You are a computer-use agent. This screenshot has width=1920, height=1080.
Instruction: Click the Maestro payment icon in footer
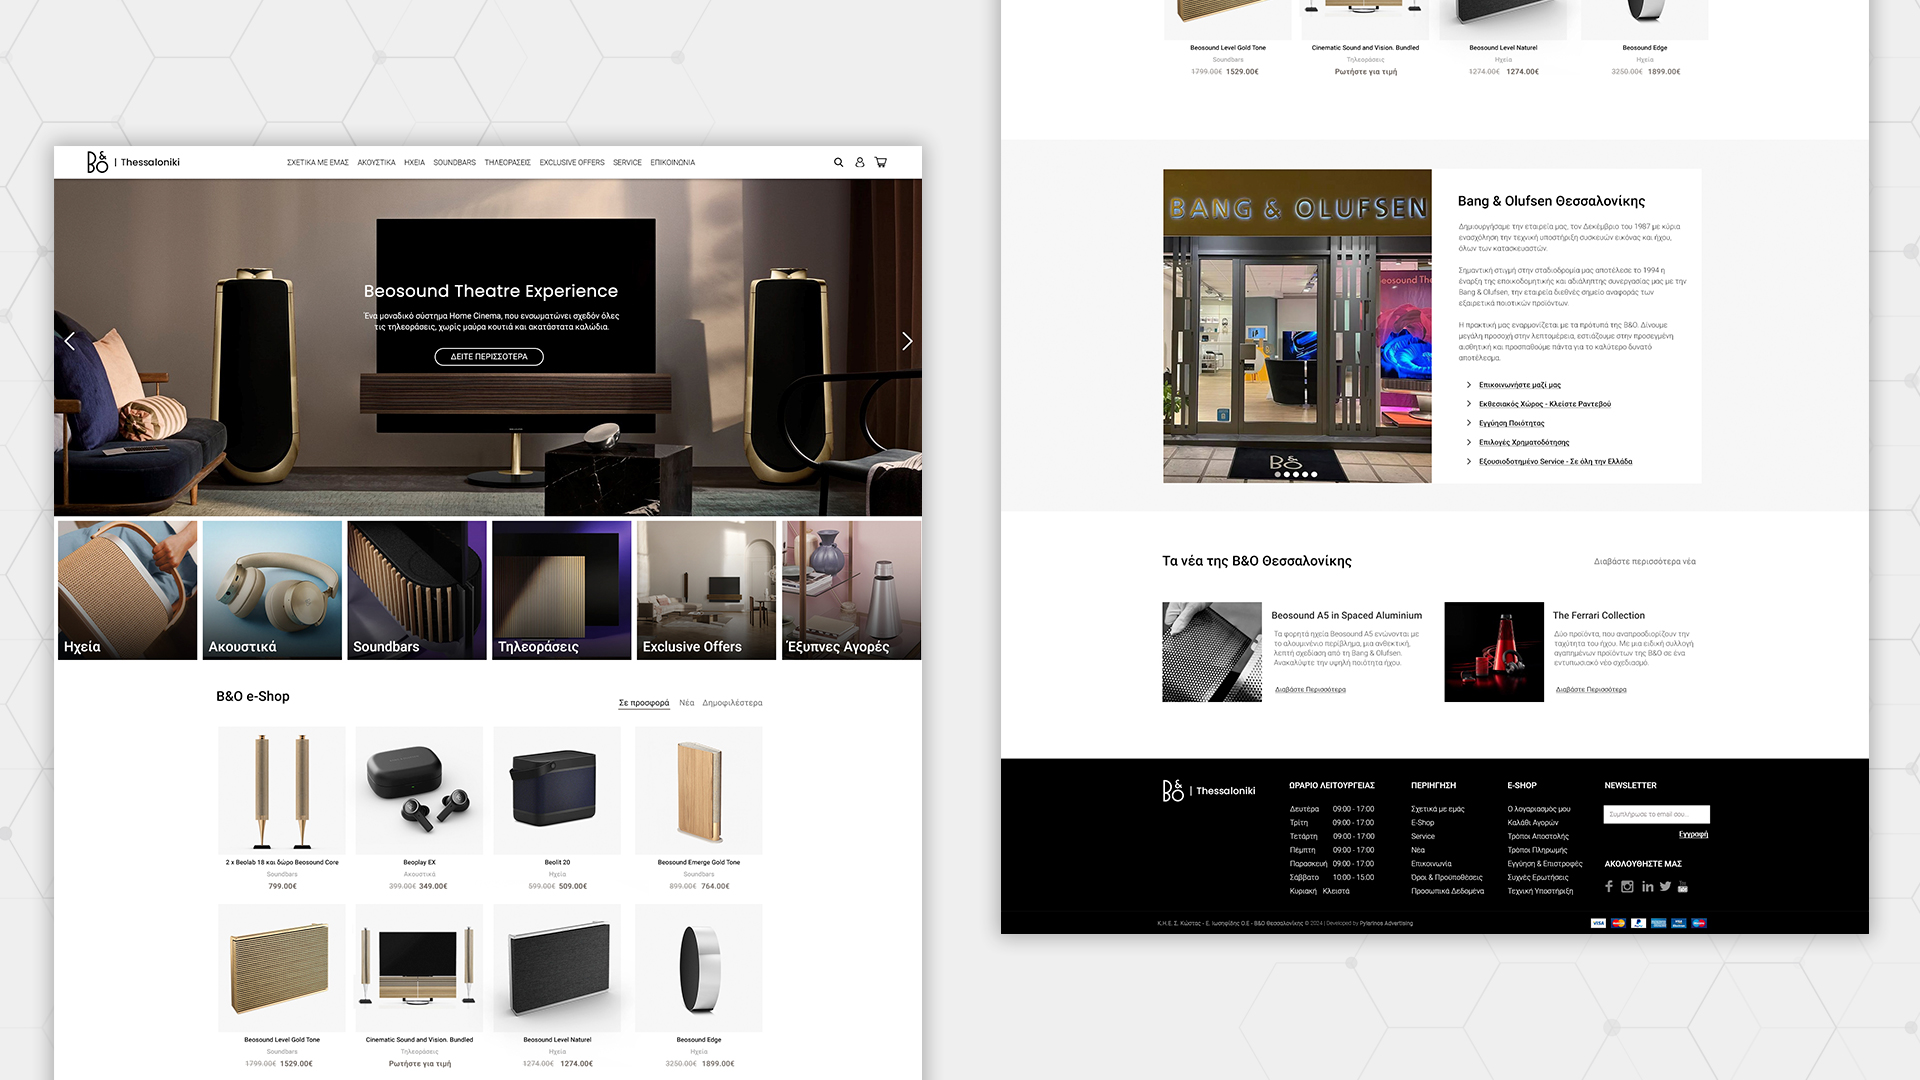(1699, 923)
